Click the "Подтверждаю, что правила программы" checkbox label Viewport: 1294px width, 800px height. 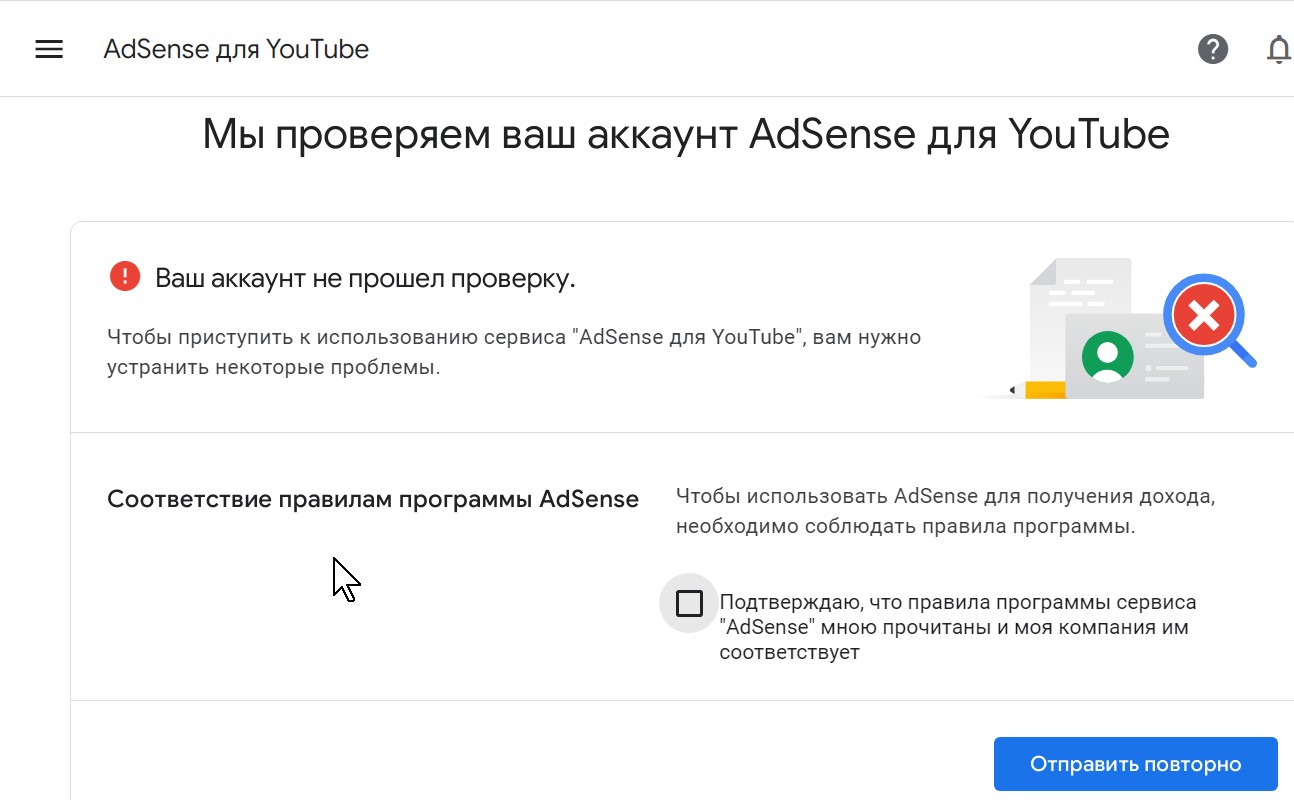pos(958,628)
